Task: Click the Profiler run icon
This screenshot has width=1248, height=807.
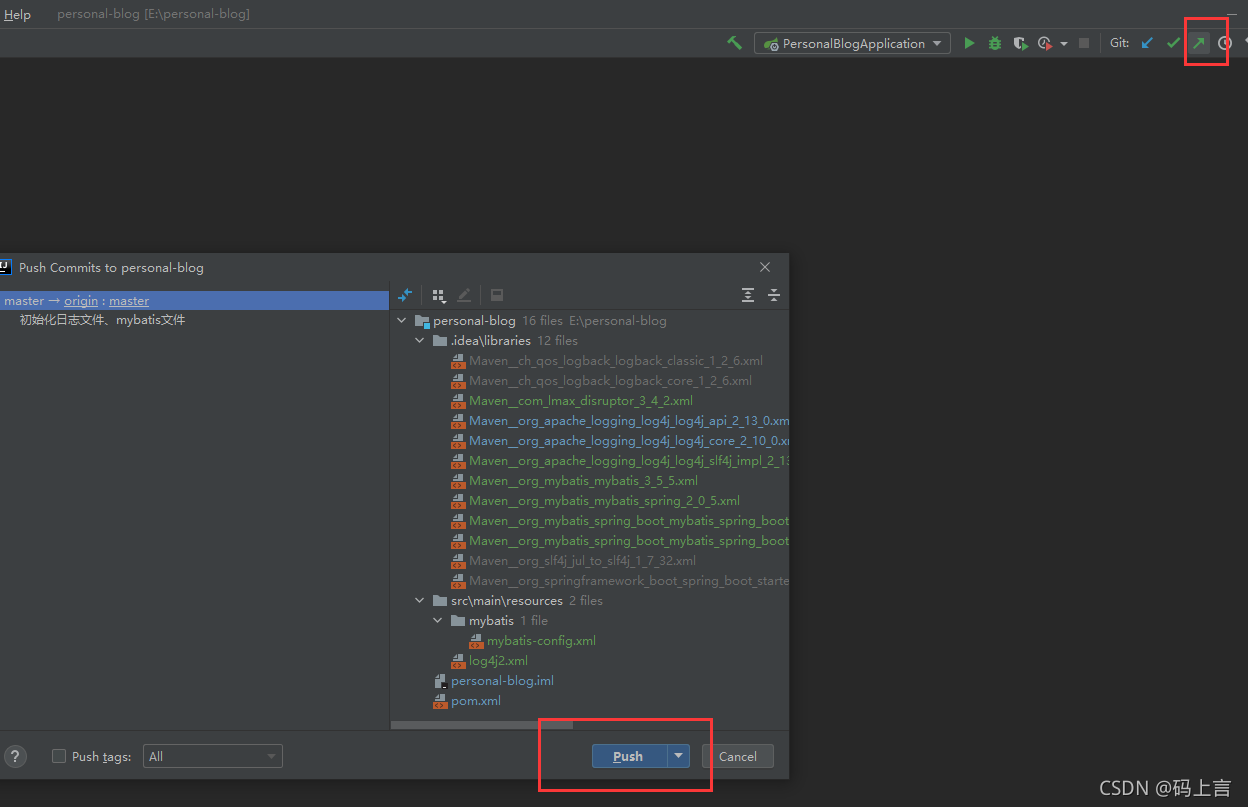Action: pos(1045,43)
